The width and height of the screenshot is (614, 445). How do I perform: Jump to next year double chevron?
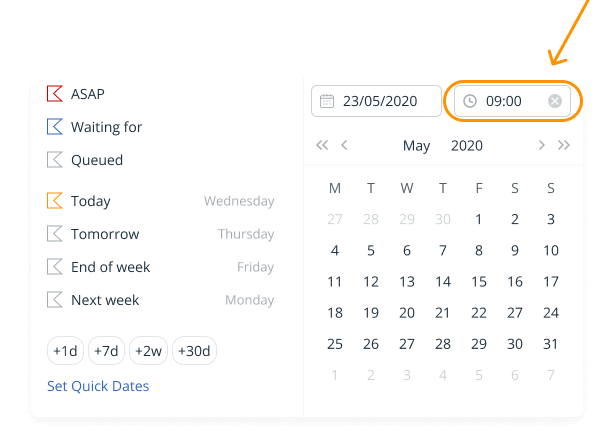[563, 145]
